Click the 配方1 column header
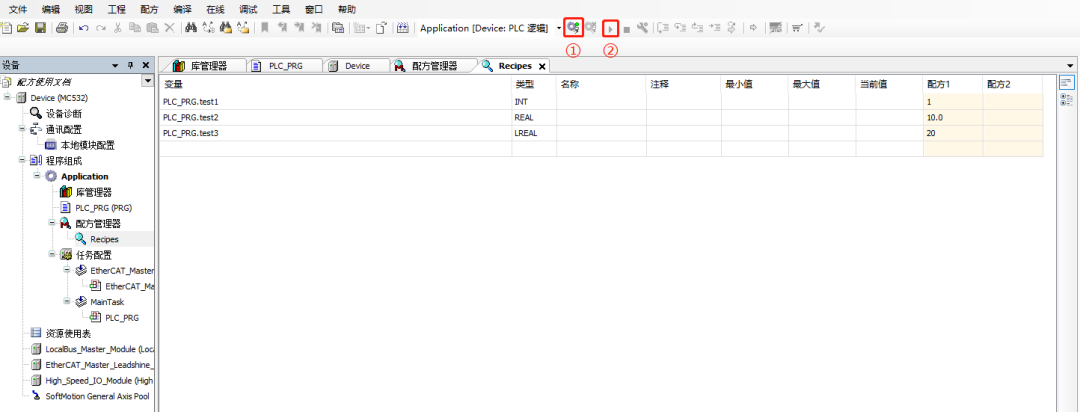Viewport: 1080px width, 412px height. (953, 84)
